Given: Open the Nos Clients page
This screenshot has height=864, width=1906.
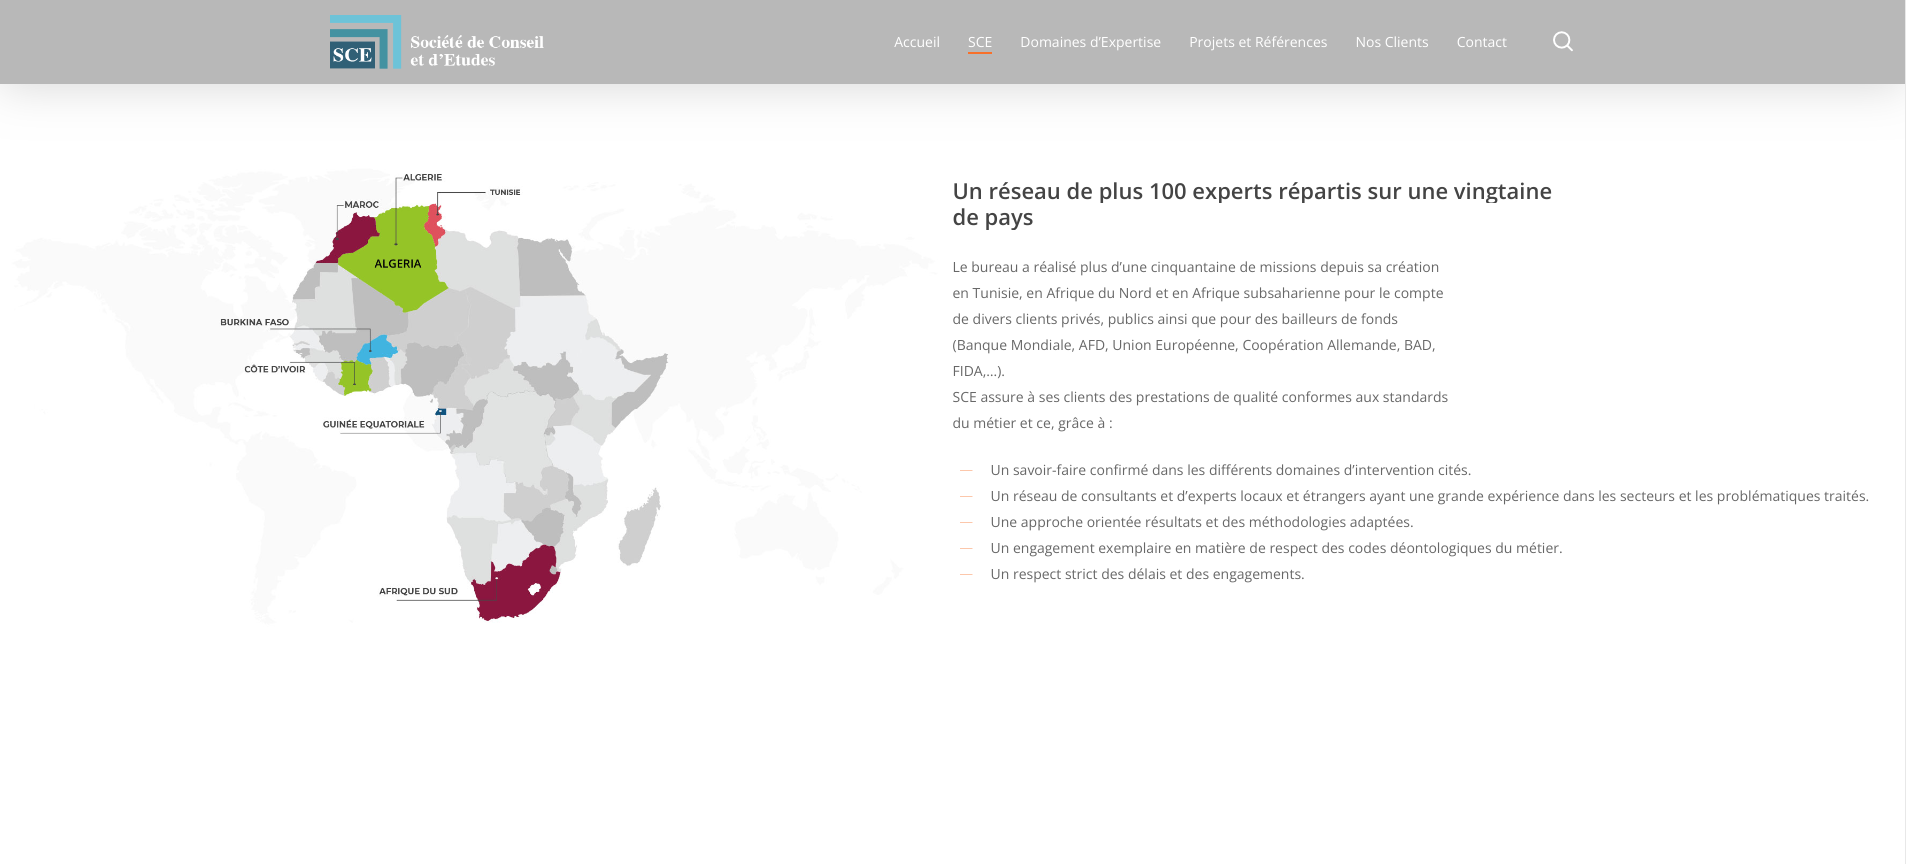Looking at the screenshot, I should (1391, 42).
